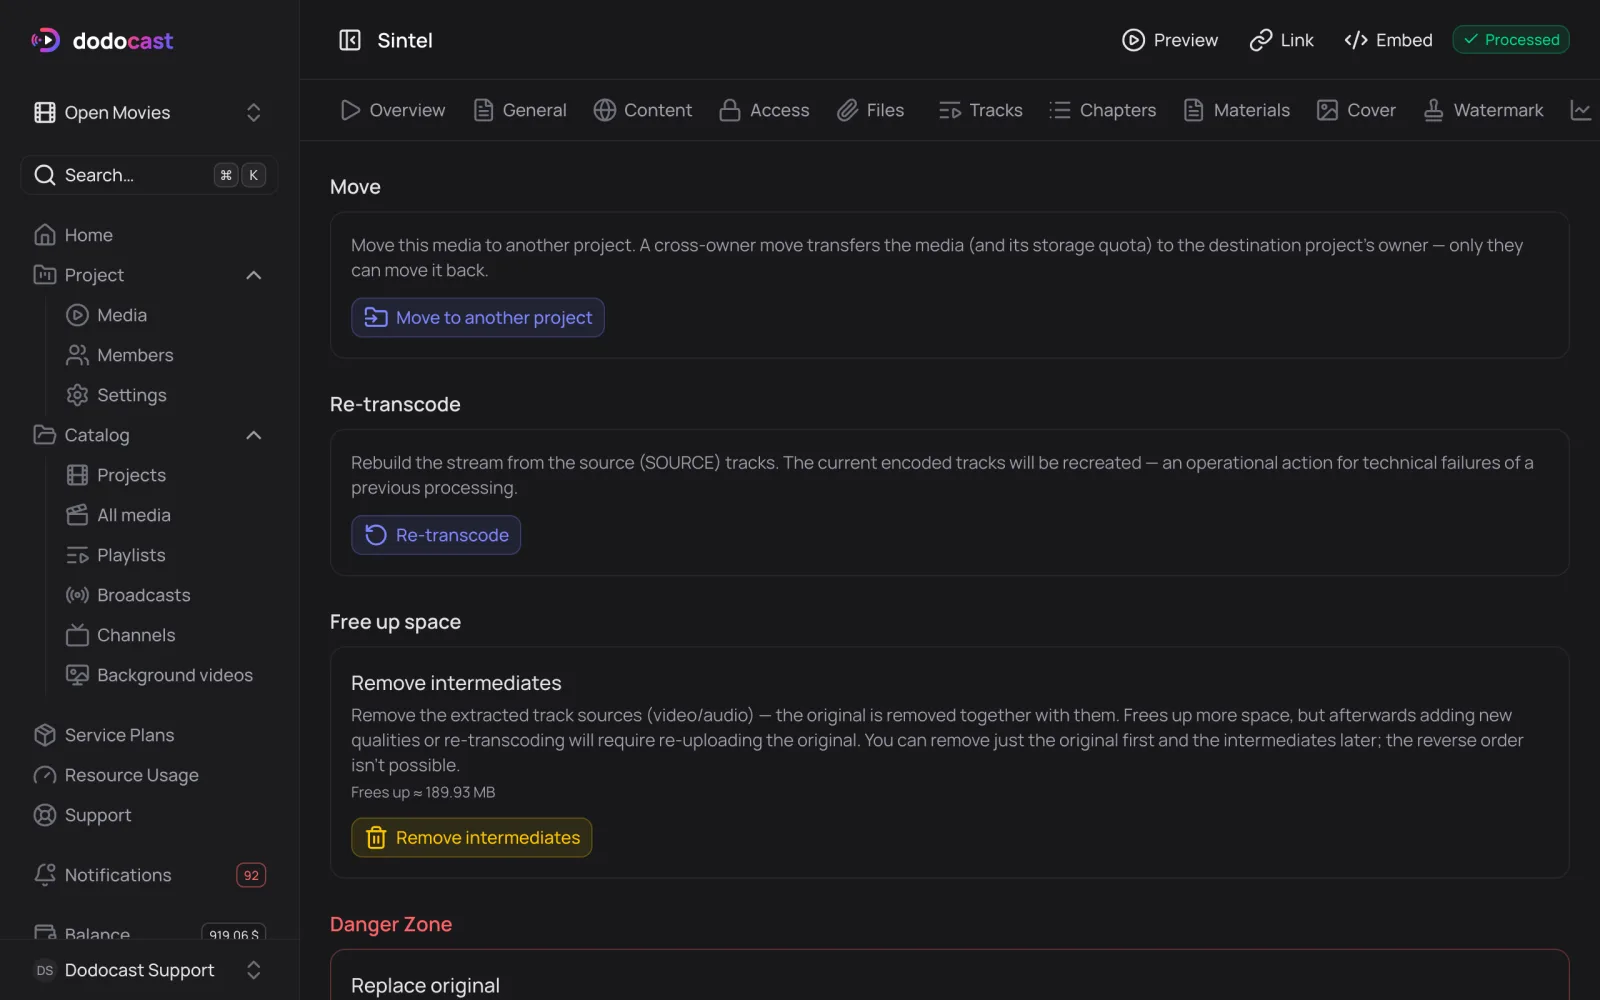Focus the Search field in sidebar

click(149, 175)
